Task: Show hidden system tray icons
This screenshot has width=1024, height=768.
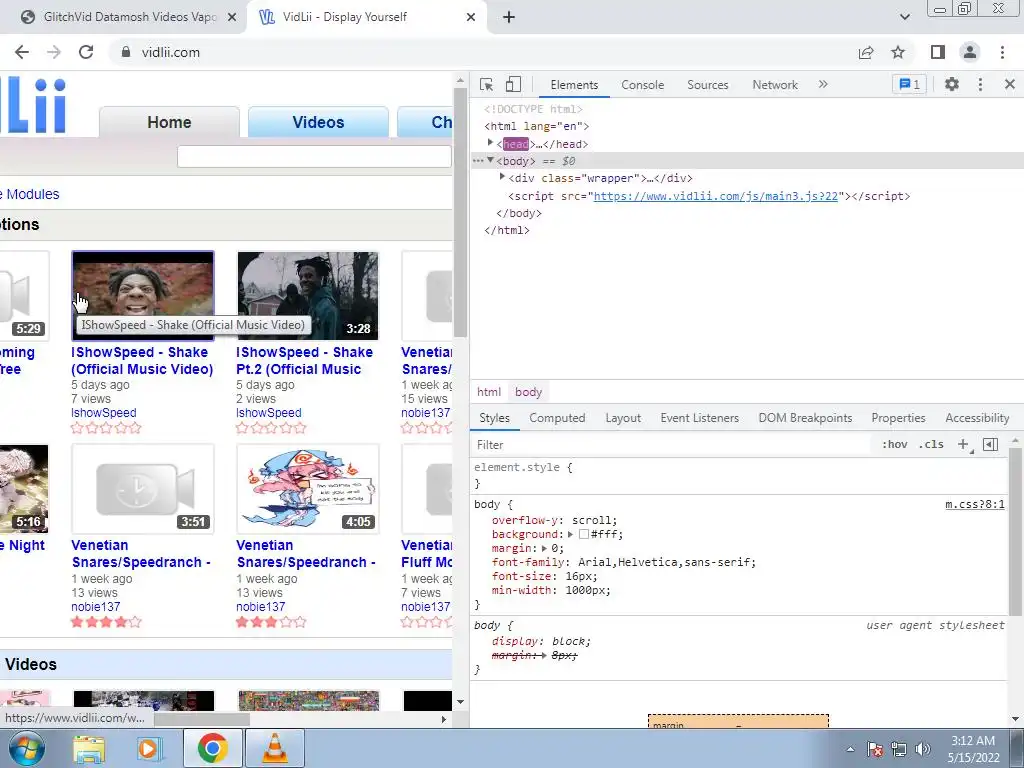Action: click(x=850, y=749)
